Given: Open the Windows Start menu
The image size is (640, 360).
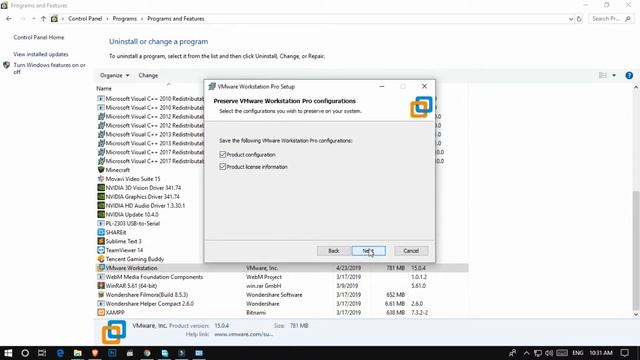Looking at the screenshot, I should (x=8, y=353).
